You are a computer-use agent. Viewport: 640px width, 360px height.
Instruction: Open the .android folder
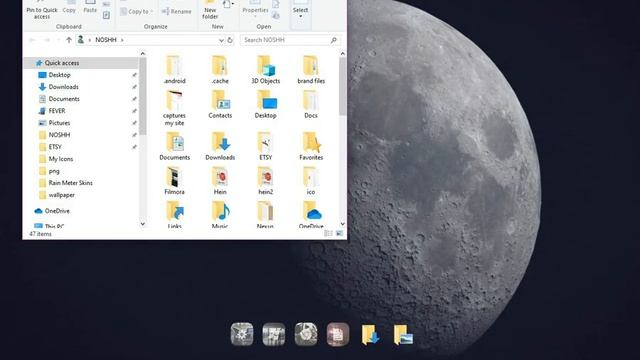(x=174, y=70)
